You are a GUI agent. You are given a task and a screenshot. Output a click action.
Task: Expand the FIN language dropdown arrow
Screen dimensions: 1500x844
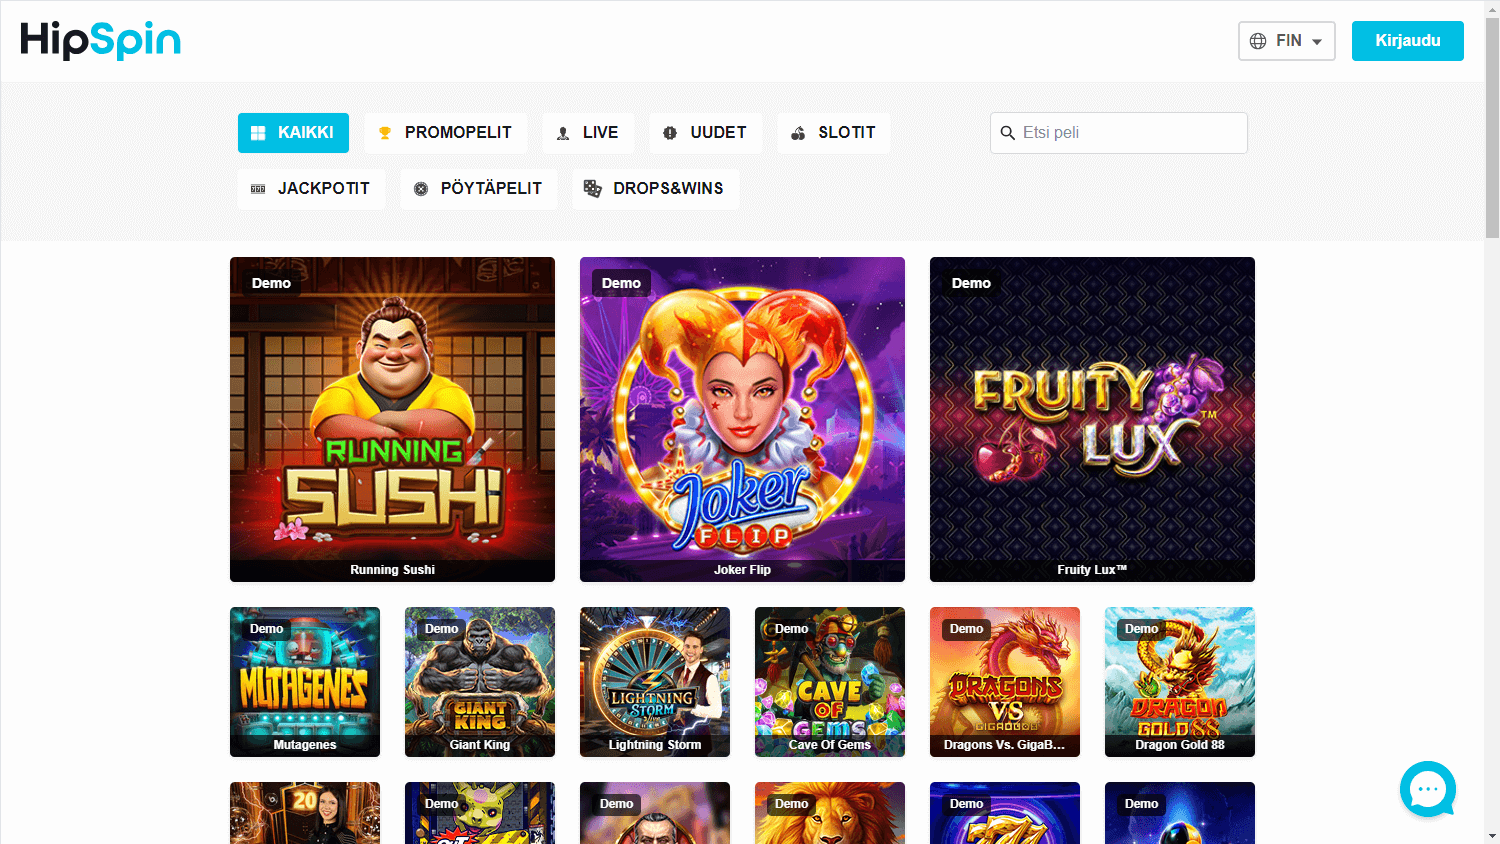[1317, 42]
